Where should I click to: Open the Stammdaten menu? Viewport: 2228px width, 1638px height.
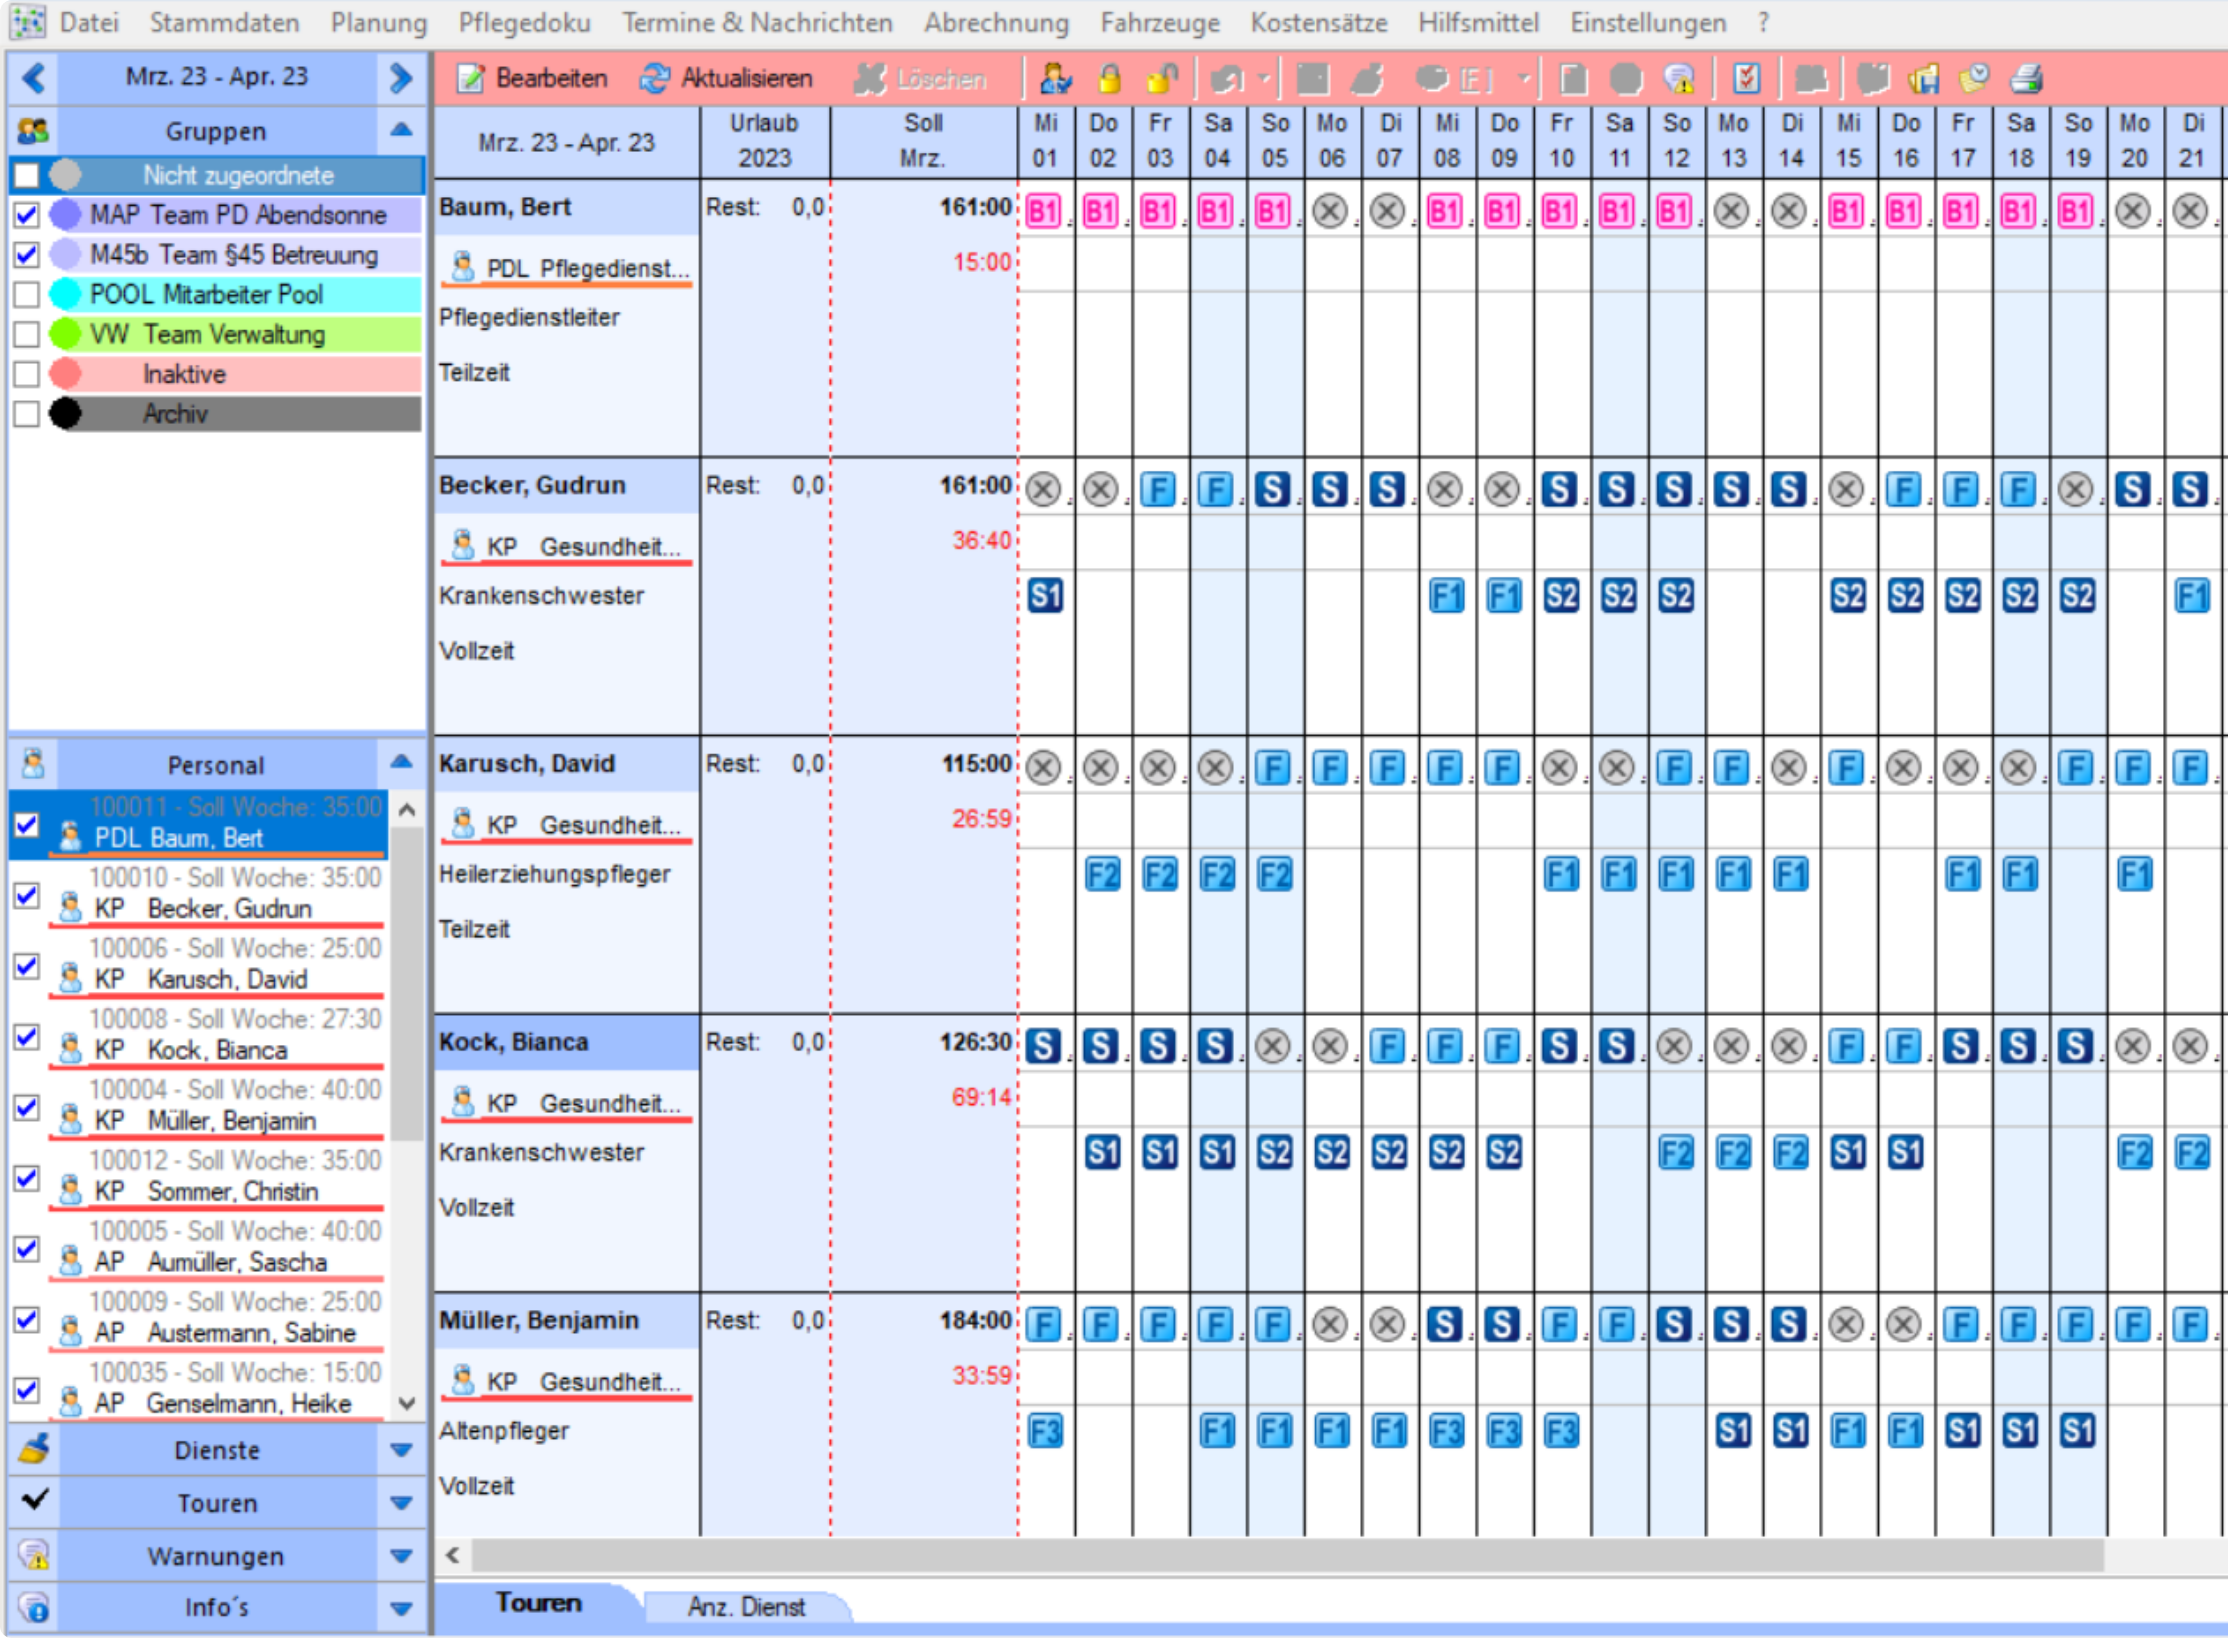point(224,22)
